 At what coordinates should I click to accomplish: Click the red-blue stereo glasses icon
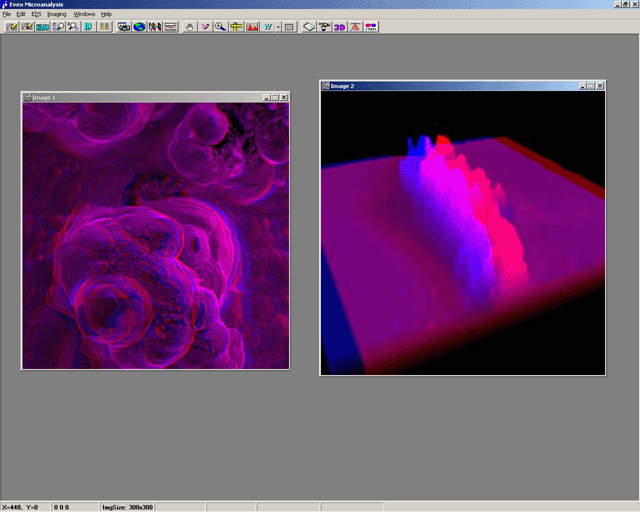coord(371,27)
